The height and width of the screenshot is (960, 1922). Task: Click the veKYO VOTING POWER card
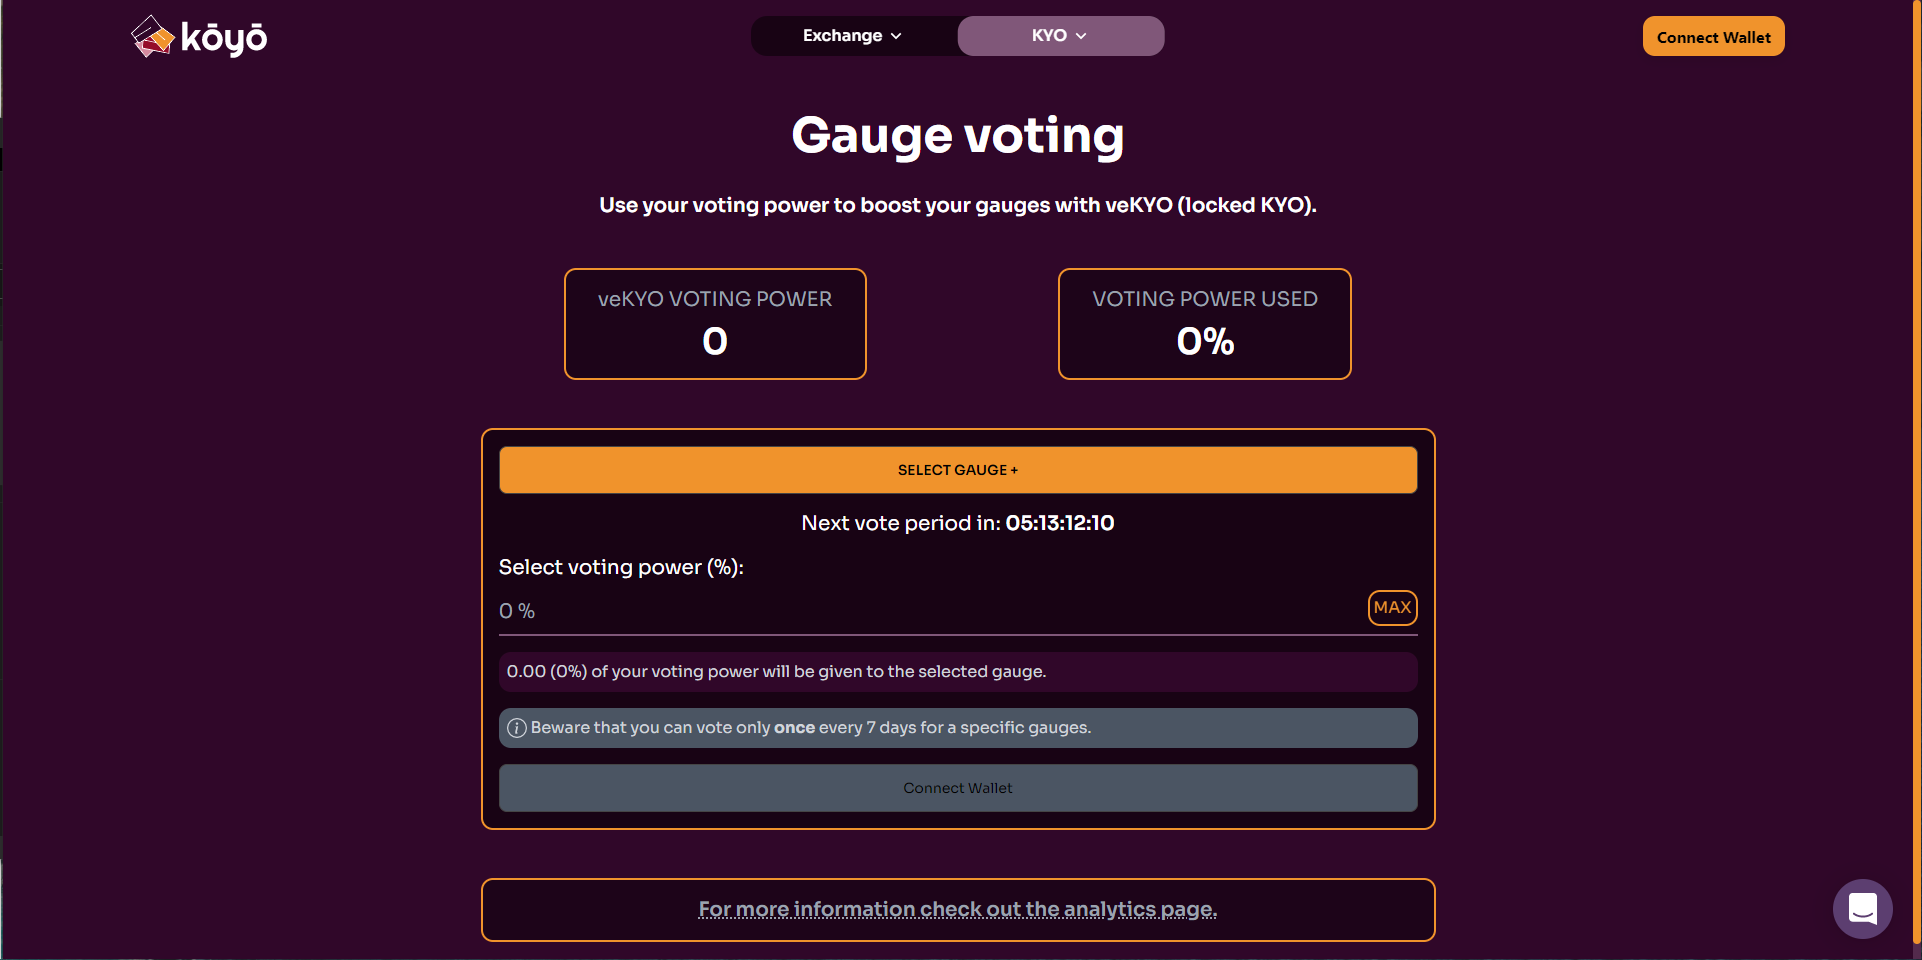point(715,324)
